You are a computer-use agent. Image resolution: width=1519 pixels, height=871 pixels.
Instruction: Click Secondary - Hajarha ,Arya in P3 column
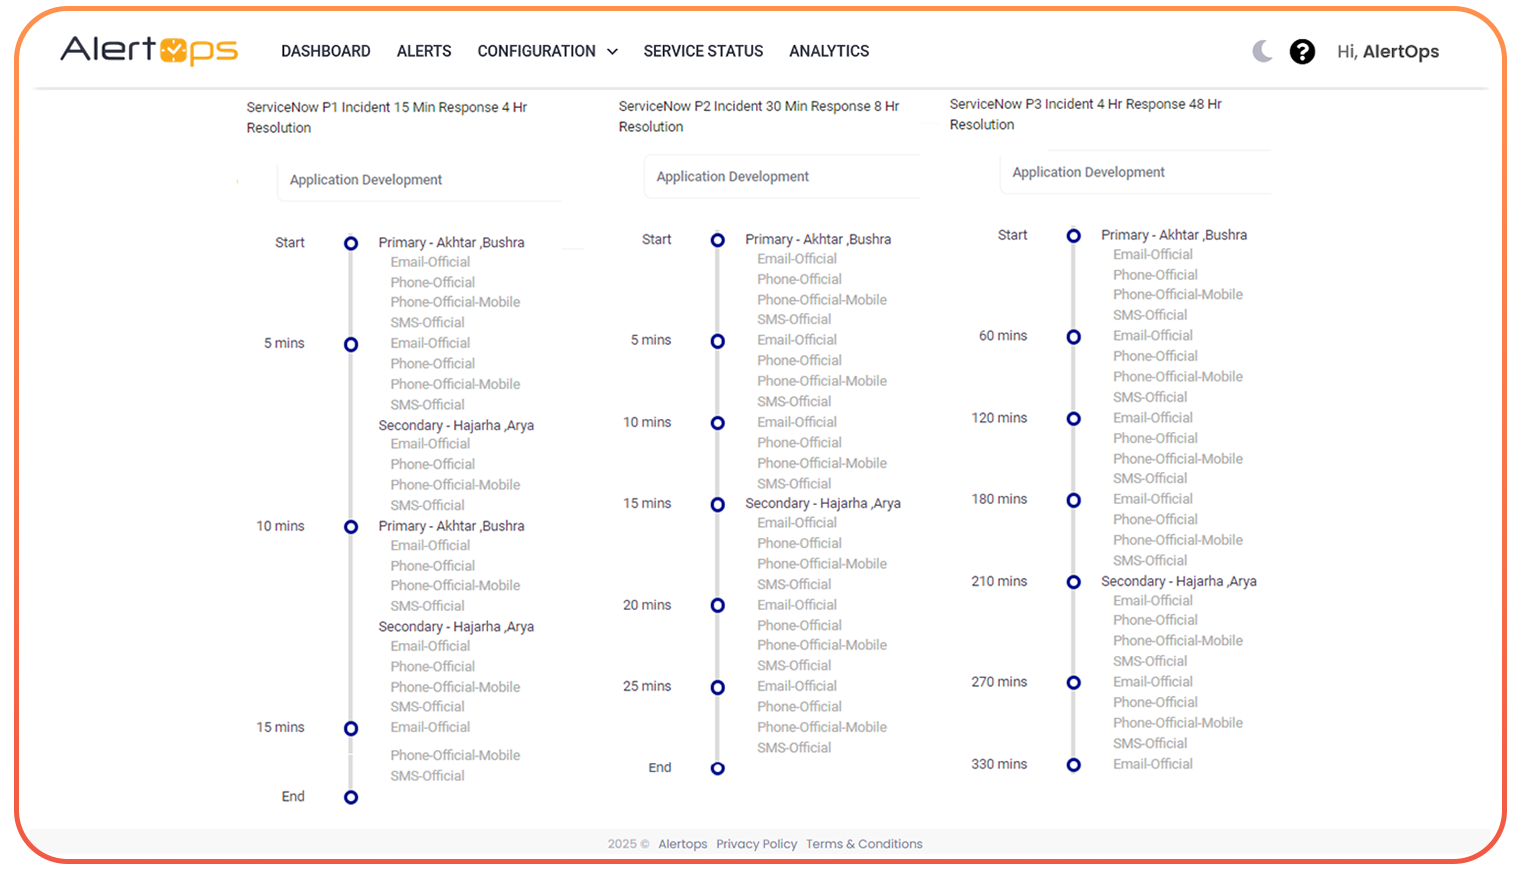(x=1179, y=581)
